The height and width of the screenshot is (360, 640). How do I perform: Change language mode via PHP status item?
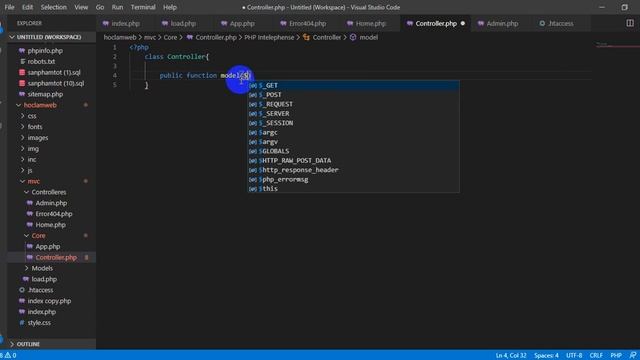tap(616, 356)
